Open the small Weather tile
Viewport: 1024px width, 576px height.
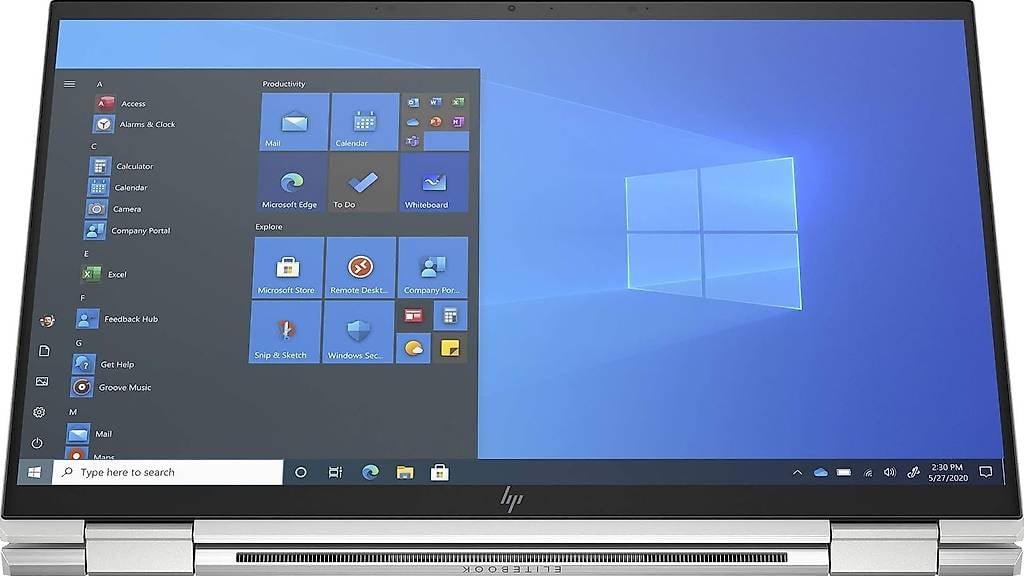(413, 348)
